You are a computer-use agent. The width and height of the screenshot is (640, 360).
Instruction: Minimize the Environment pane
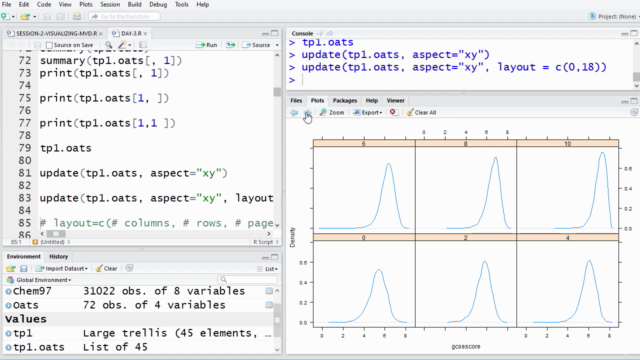tap(265, 257)
